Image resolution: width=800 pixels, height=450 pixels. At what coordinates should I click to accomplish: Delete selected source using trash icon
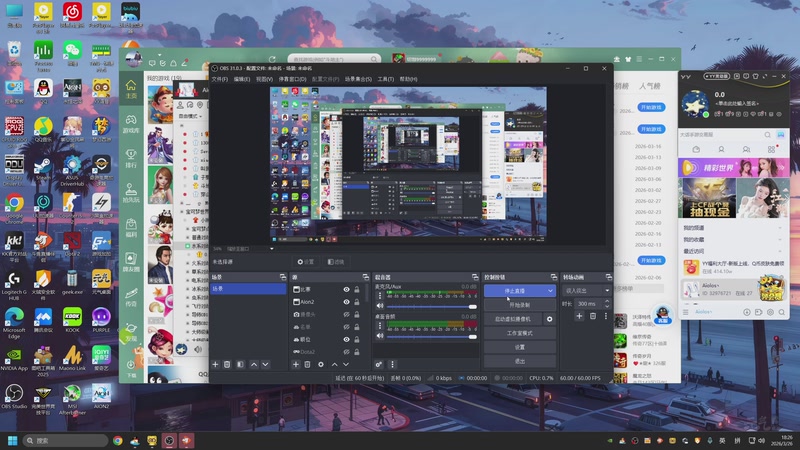(x=308, y=364)
